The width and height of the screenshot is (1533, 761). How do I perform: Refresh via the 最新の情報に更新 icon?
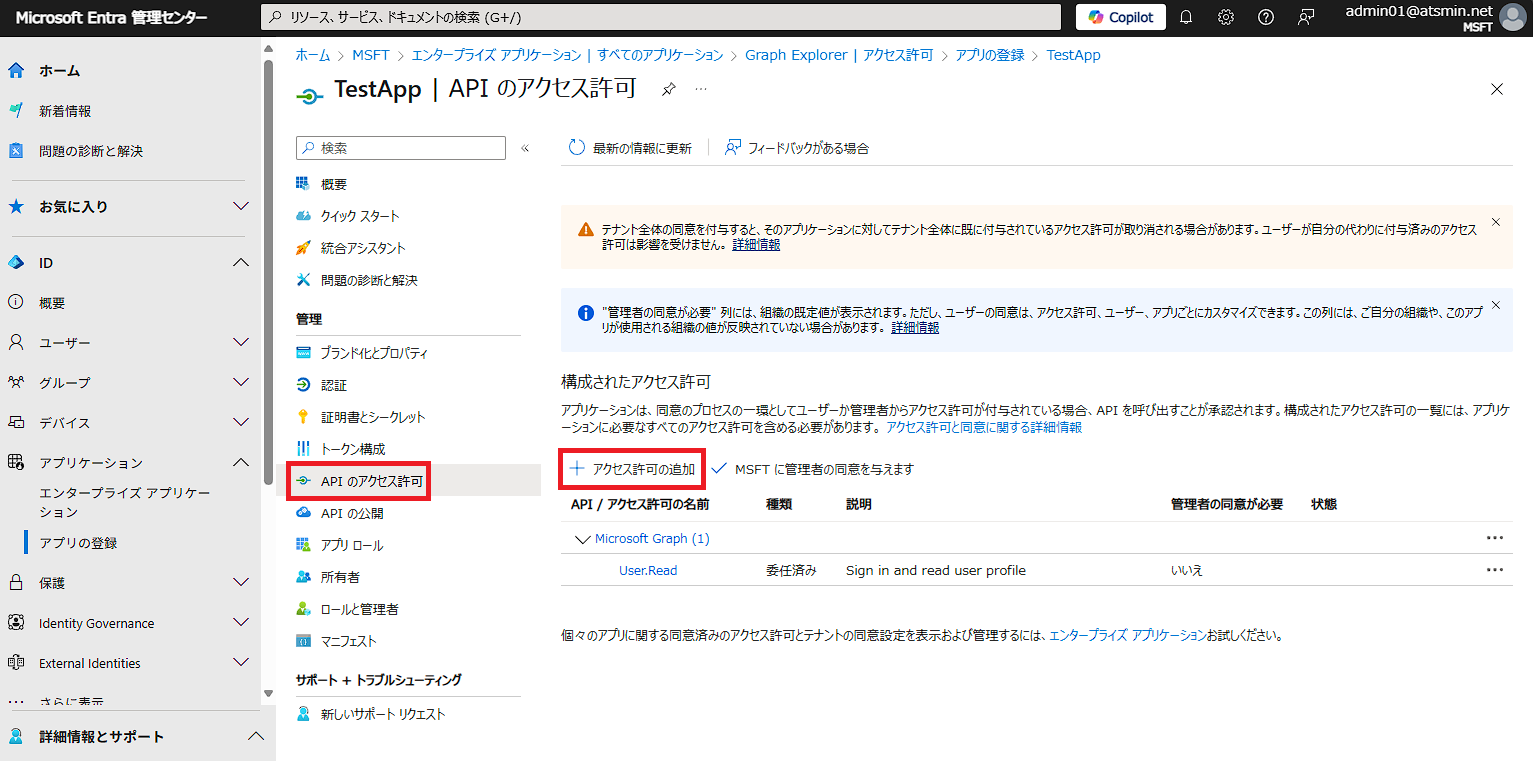(x=575, y=146)
